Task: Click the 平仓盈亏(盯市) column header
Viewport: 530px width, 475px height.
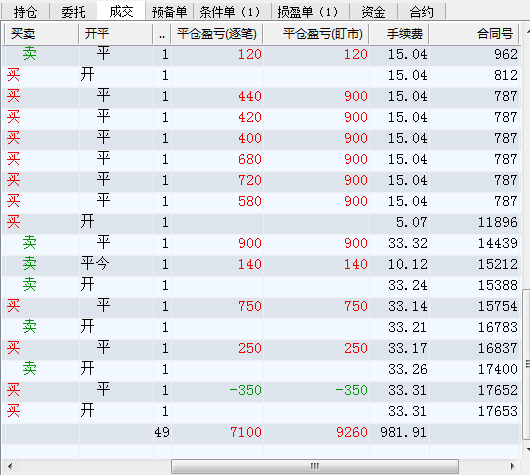Action: 316,33
